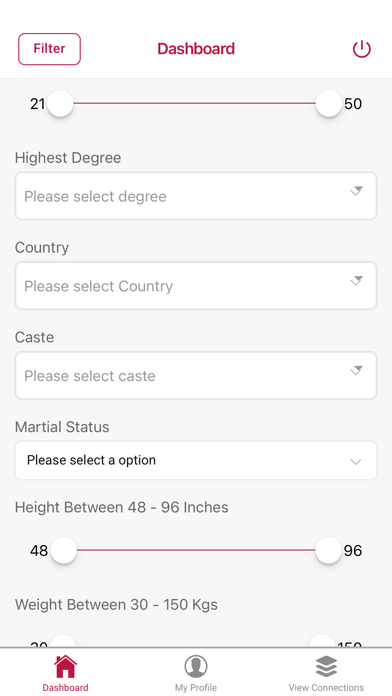Tap the View Connections layers icon
This screenshot has width=392, height=696.
[326, 666]
